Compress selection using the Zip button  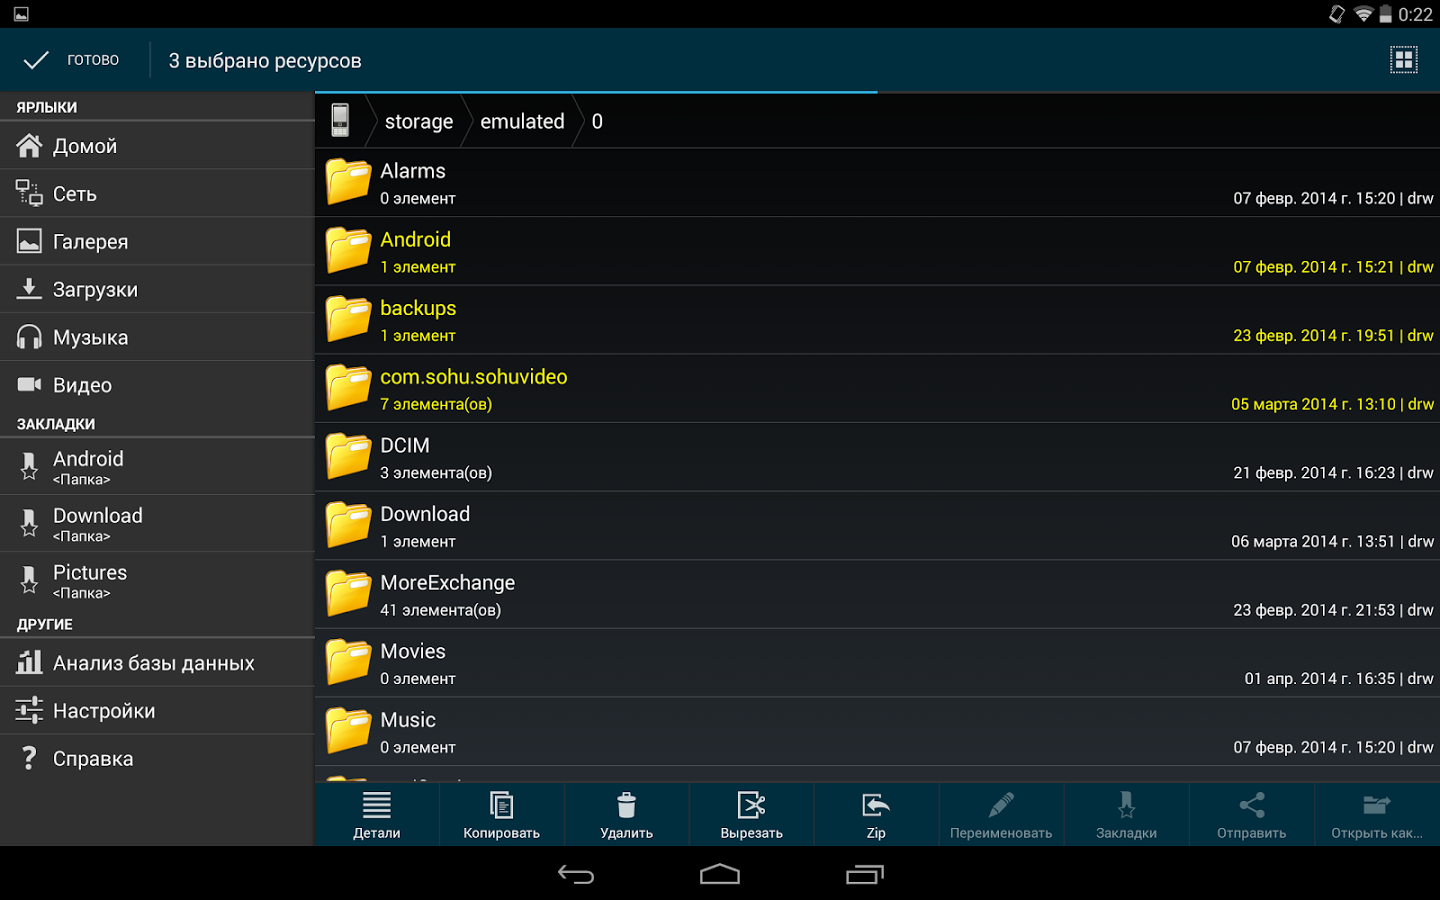(x=876, y=815)
